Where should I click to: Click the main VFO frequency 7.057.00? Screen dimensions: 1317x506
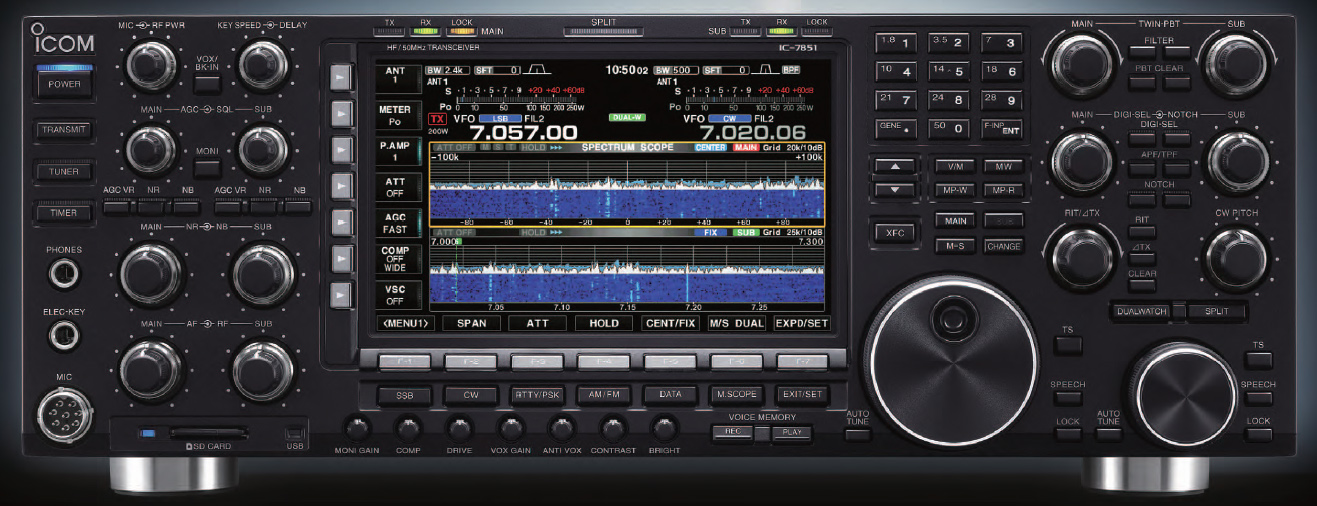coord(524,132)
